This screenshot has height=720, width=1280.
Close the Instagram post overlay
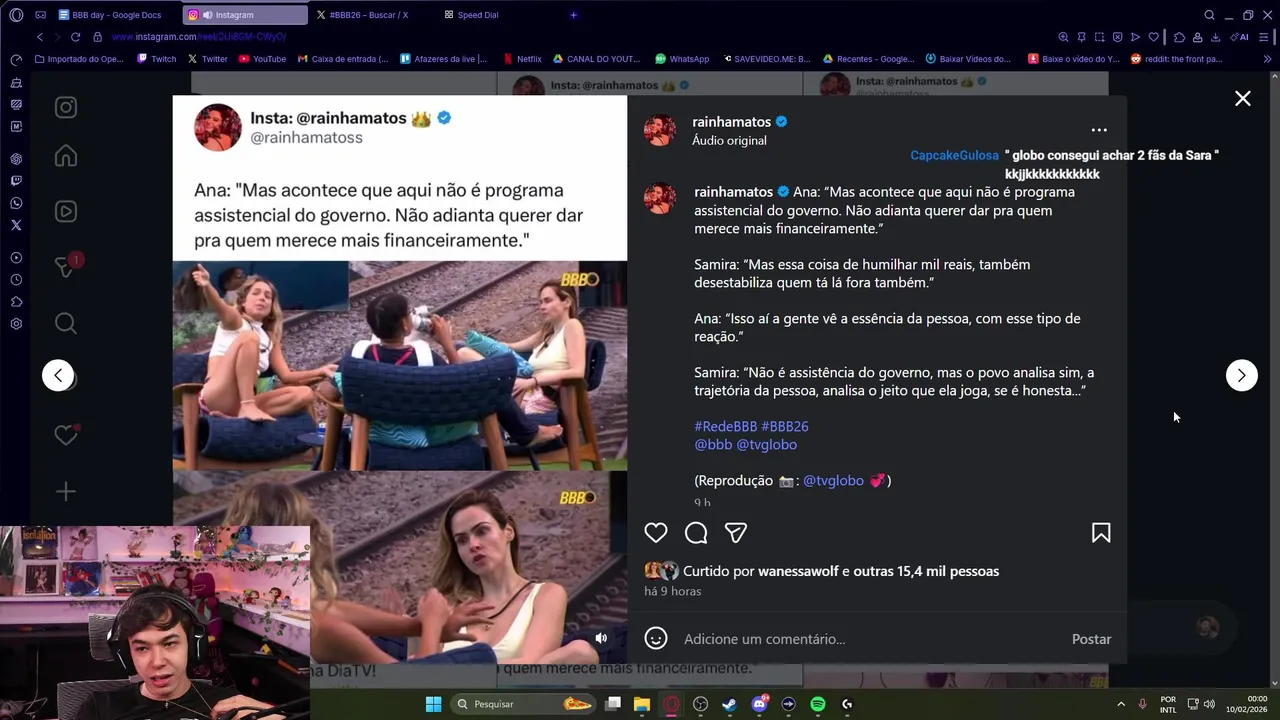coord(1242,98)
